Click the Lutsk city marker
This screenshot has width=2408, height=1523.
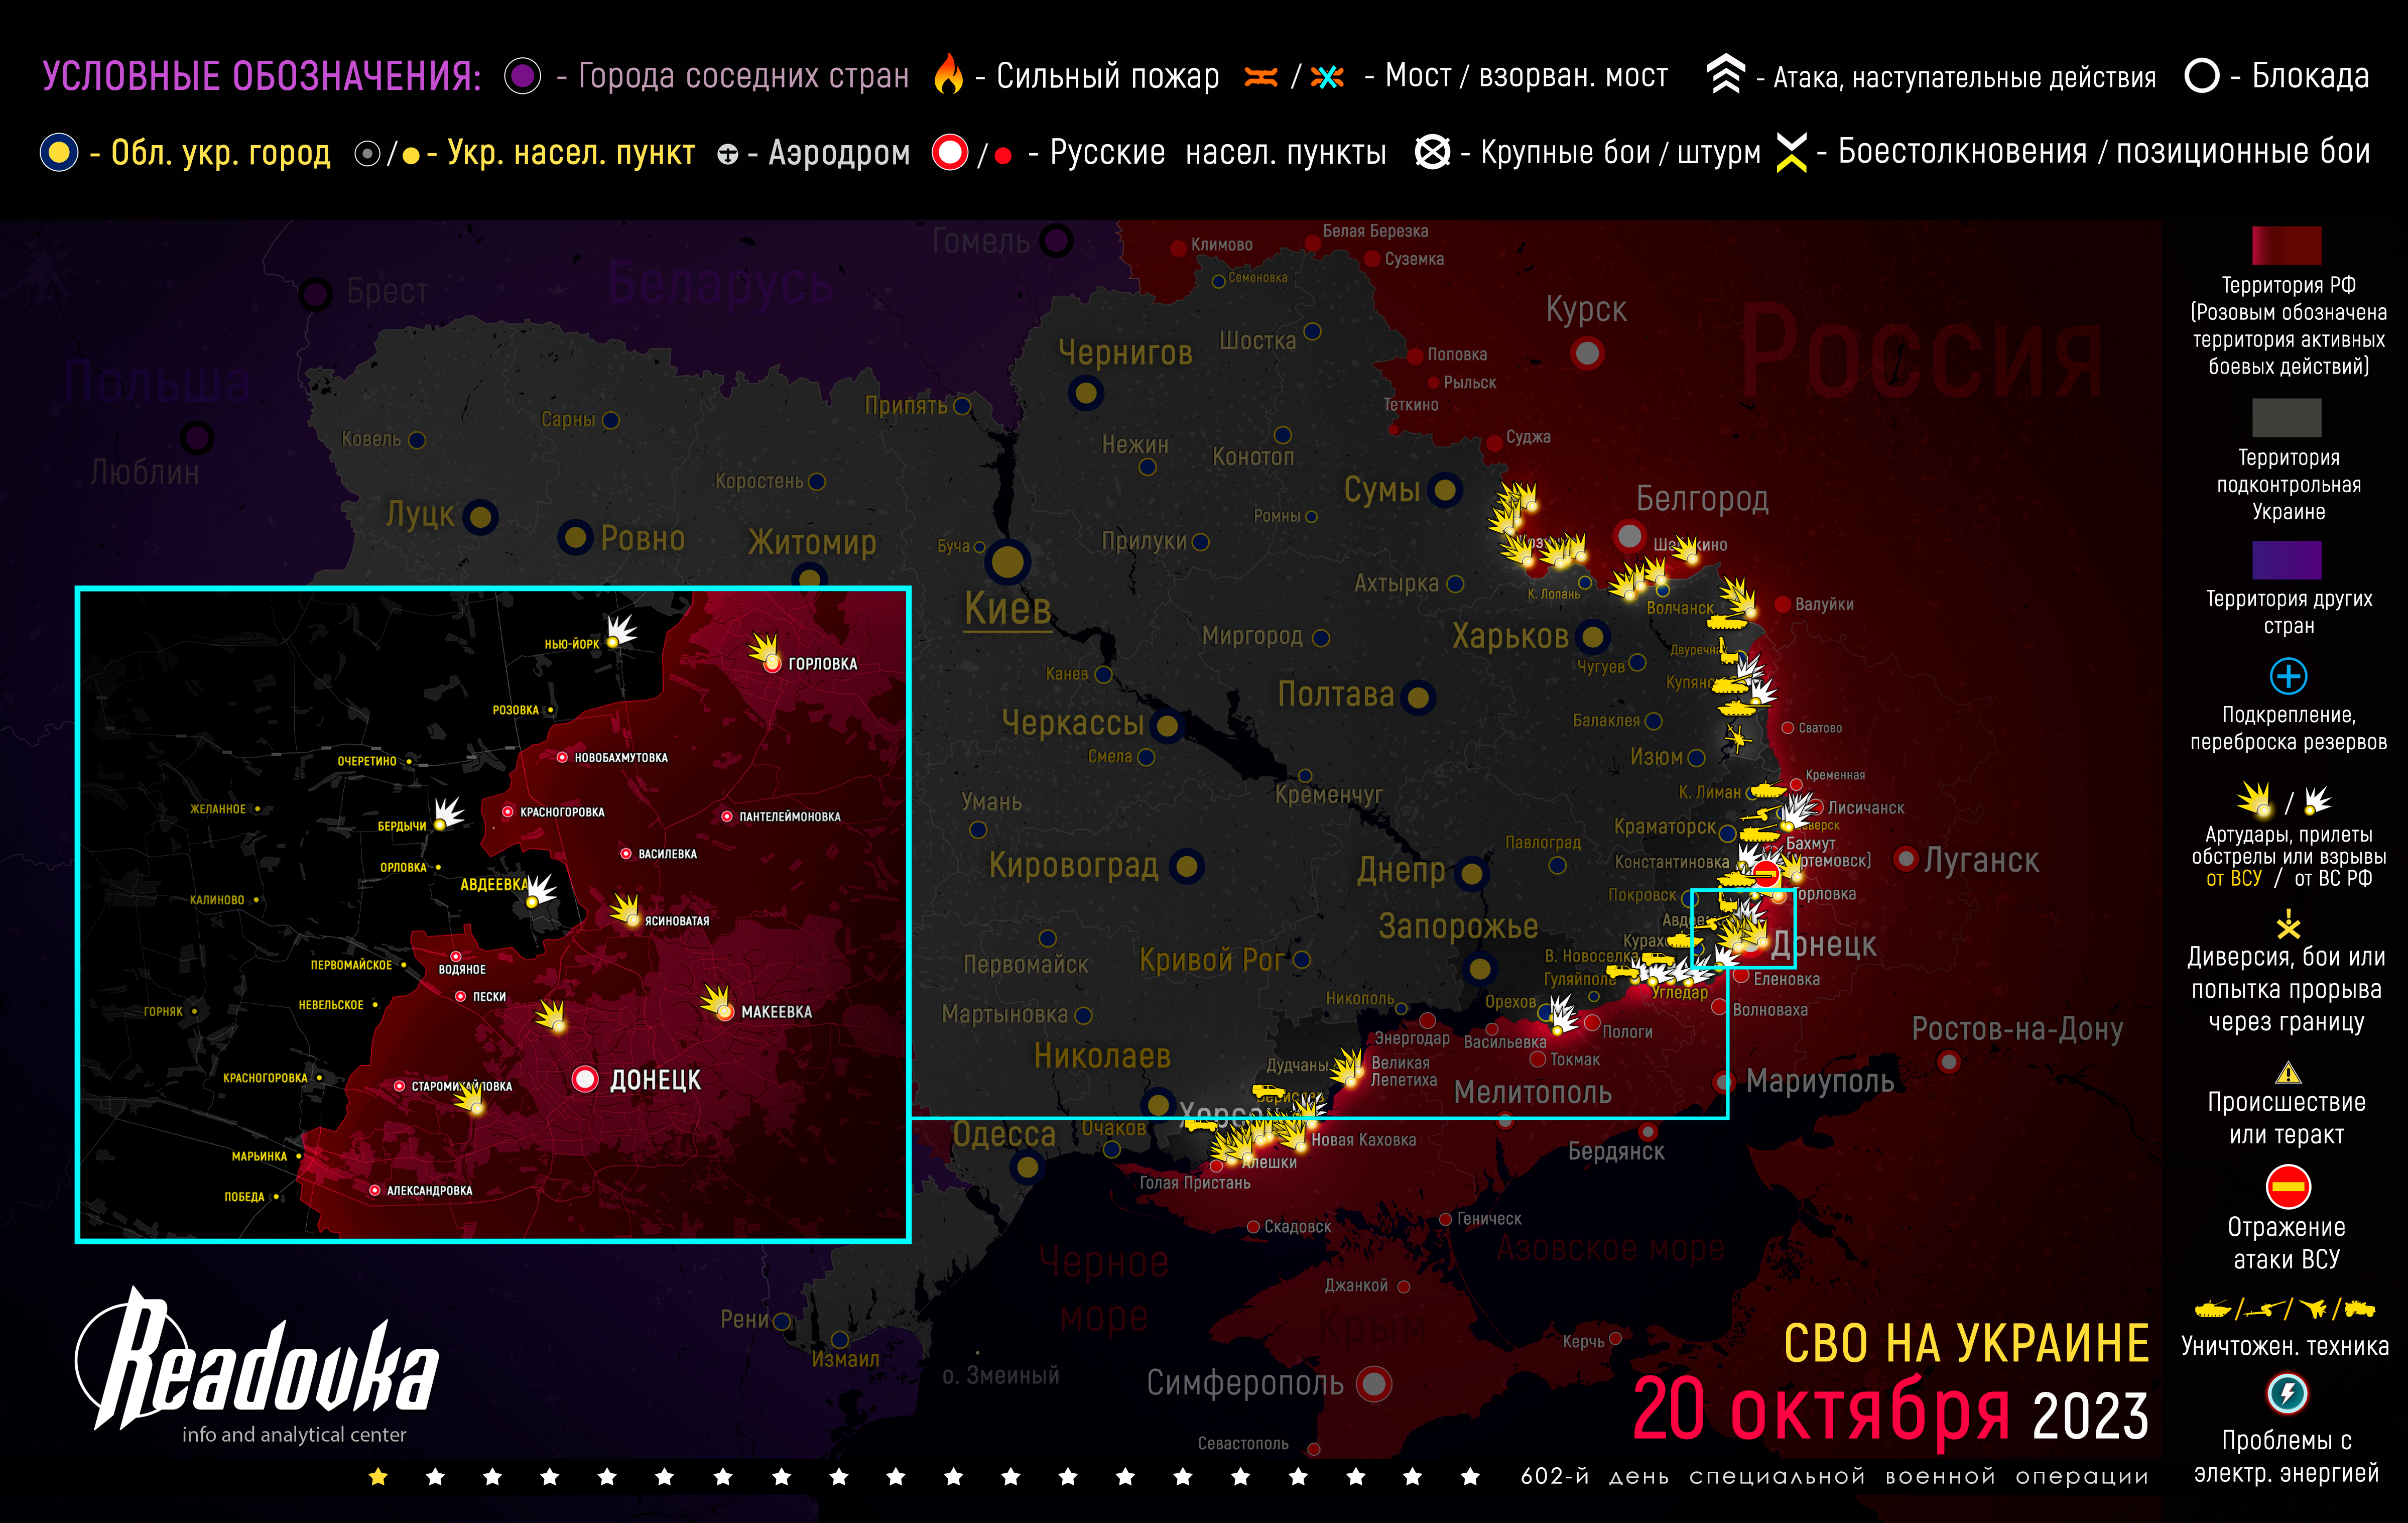click(x=481, y=517)
